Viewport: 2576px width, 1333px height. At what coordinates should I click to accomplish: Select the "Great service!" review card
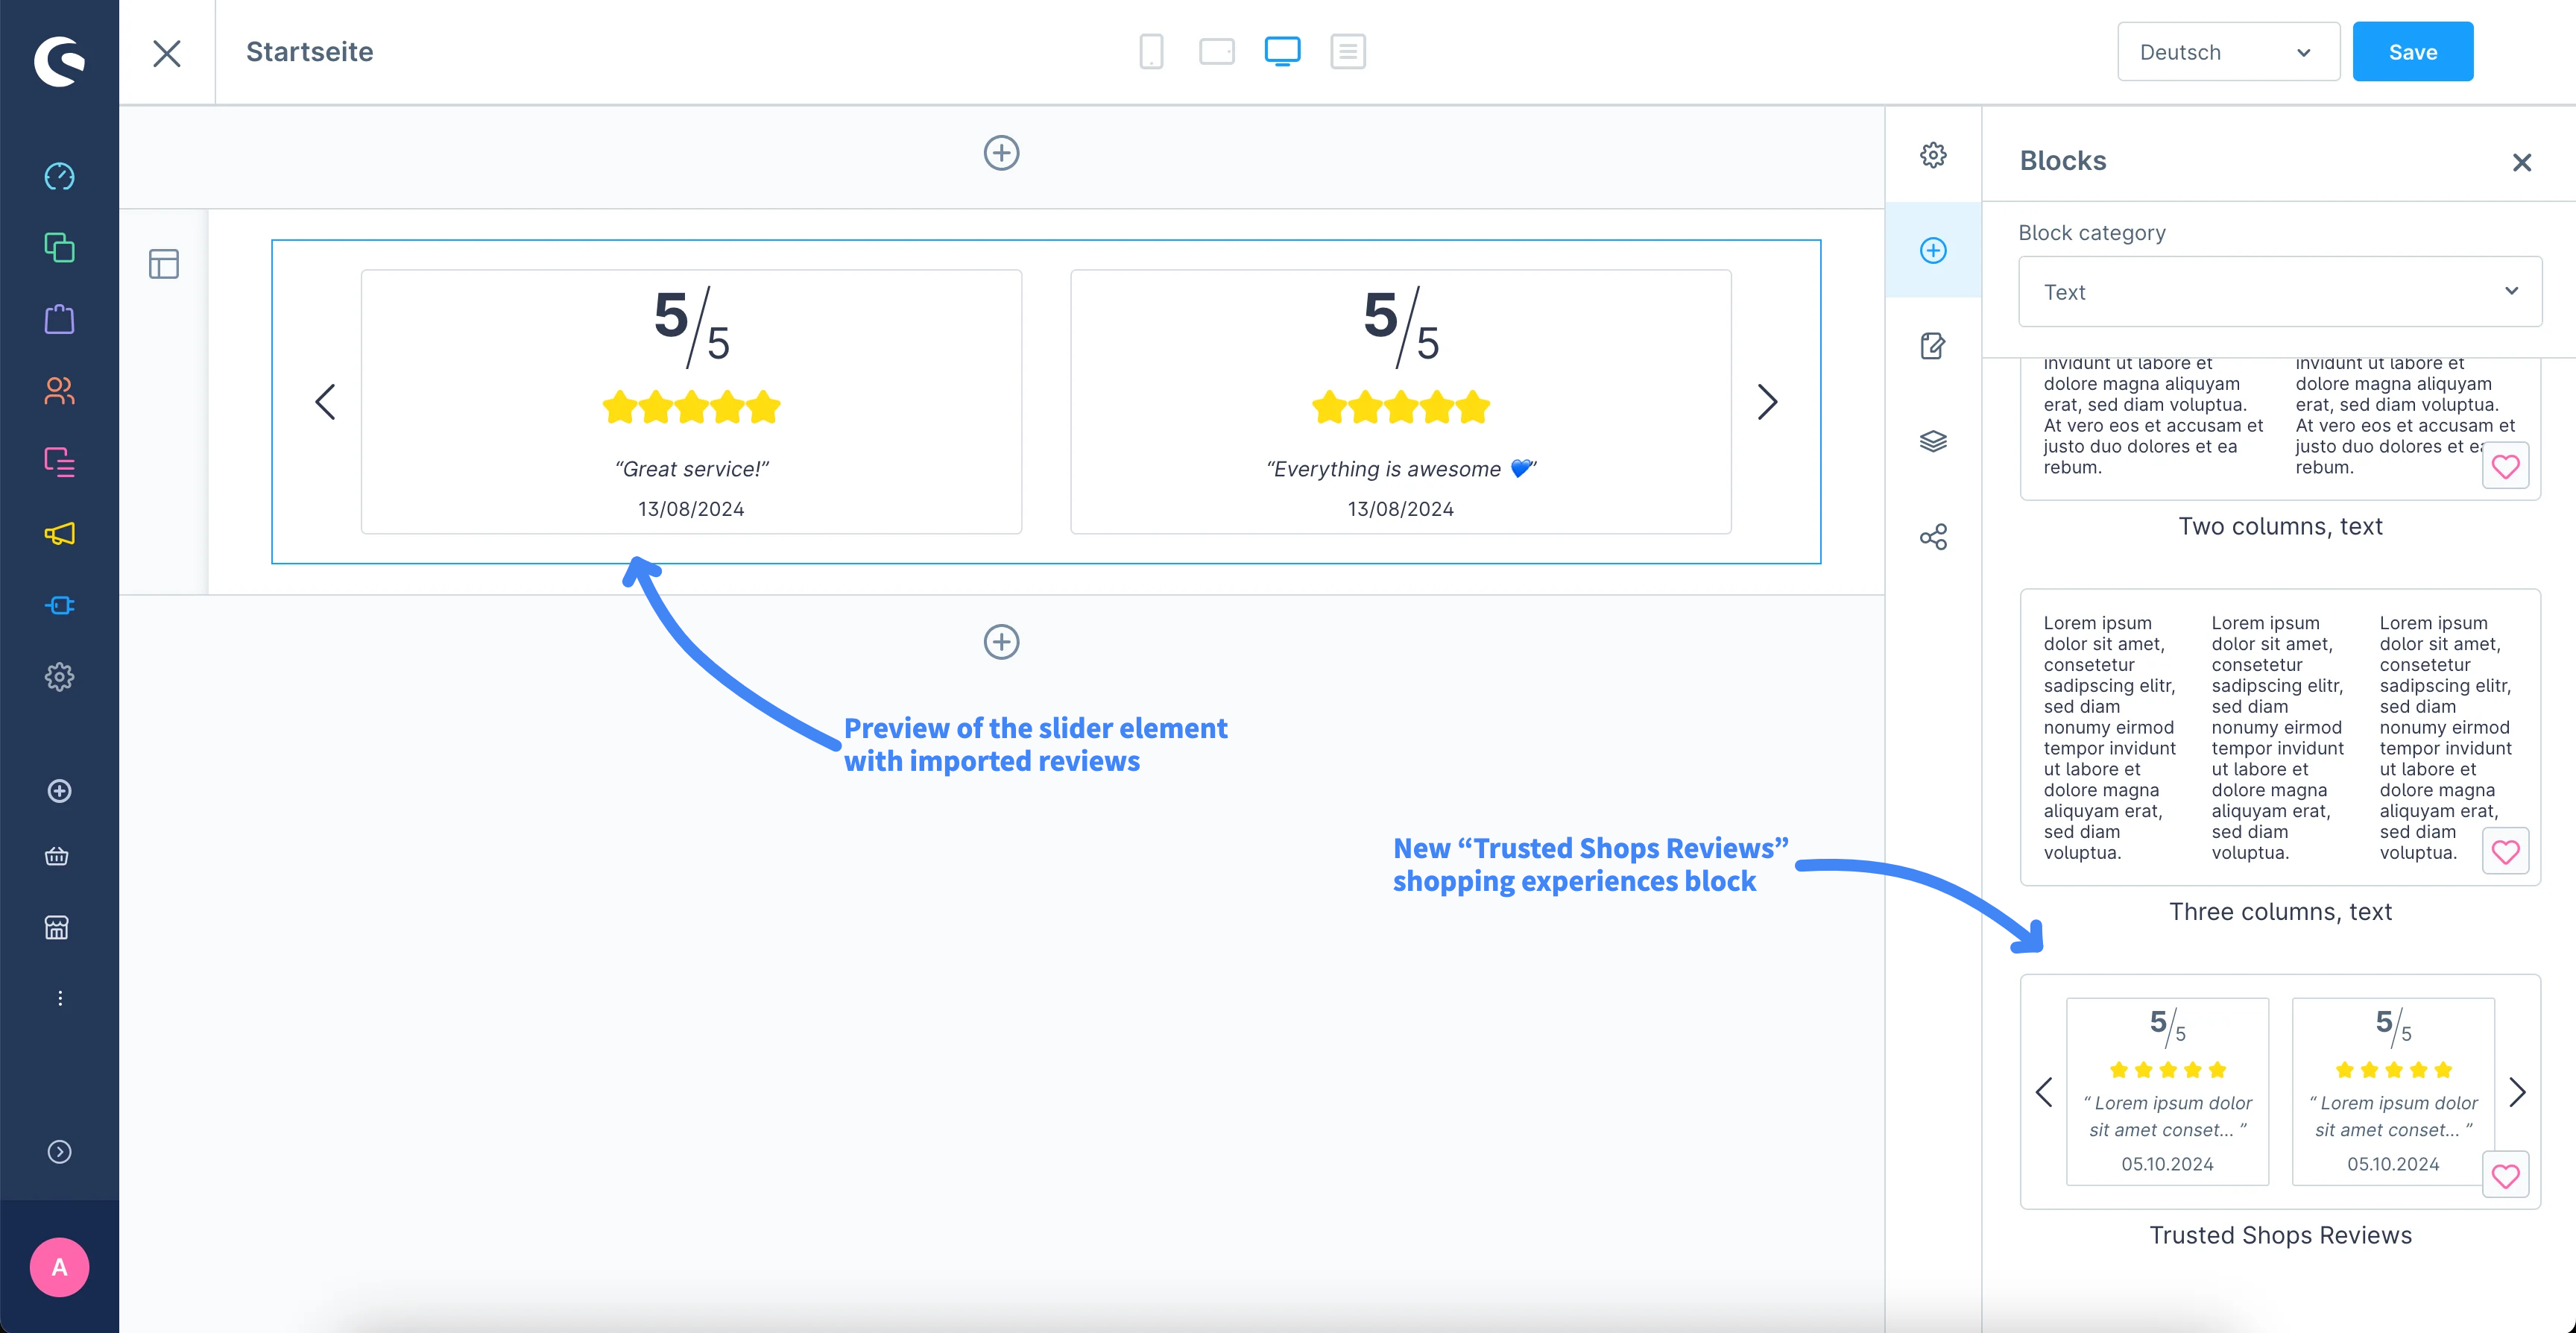click(691, 401)
